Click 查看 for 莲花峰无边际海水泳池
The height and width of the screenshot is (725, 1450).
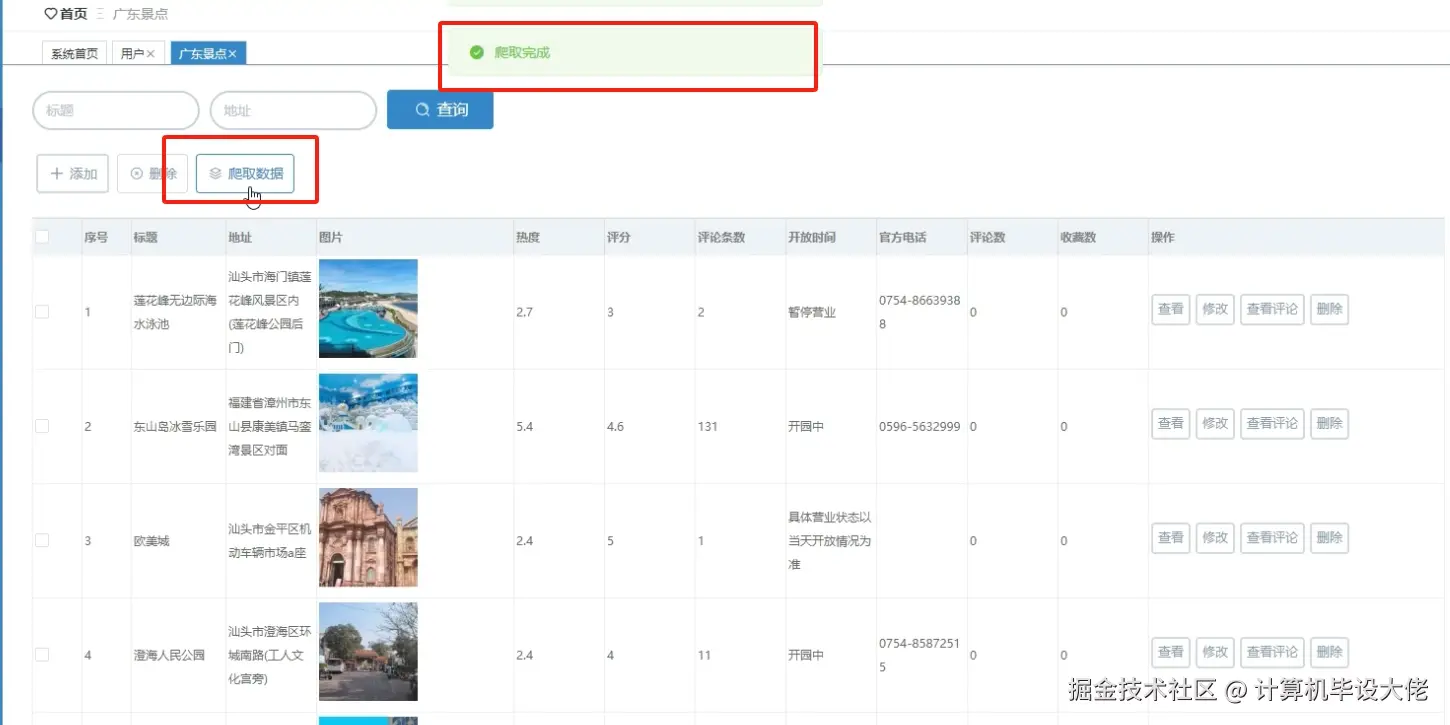[1171, 309]
